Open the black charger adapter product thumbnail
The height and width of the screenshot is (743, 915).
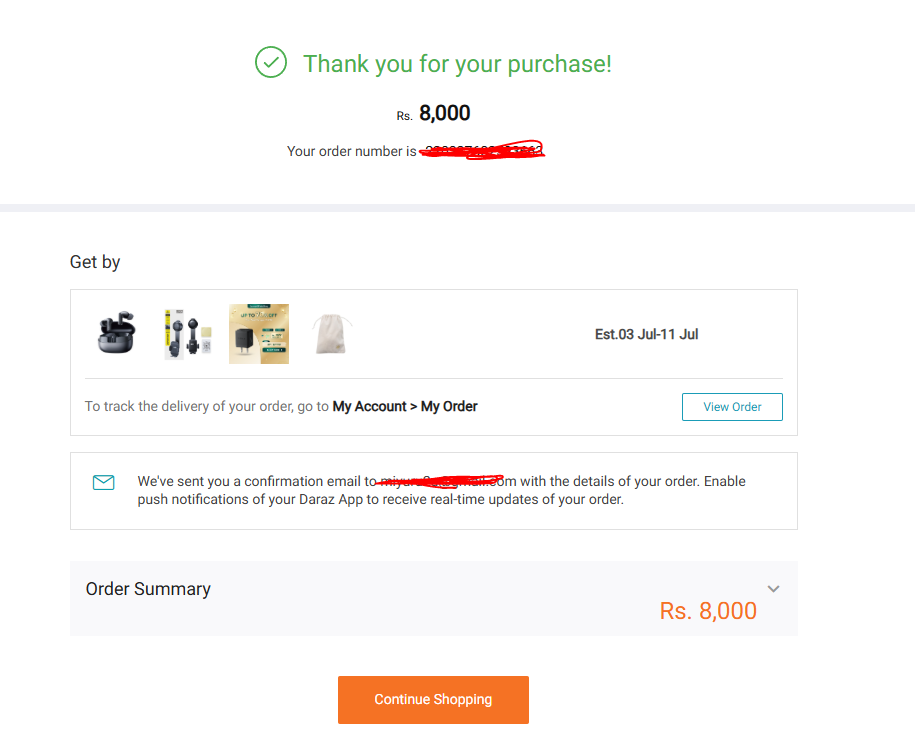(259, 334)
